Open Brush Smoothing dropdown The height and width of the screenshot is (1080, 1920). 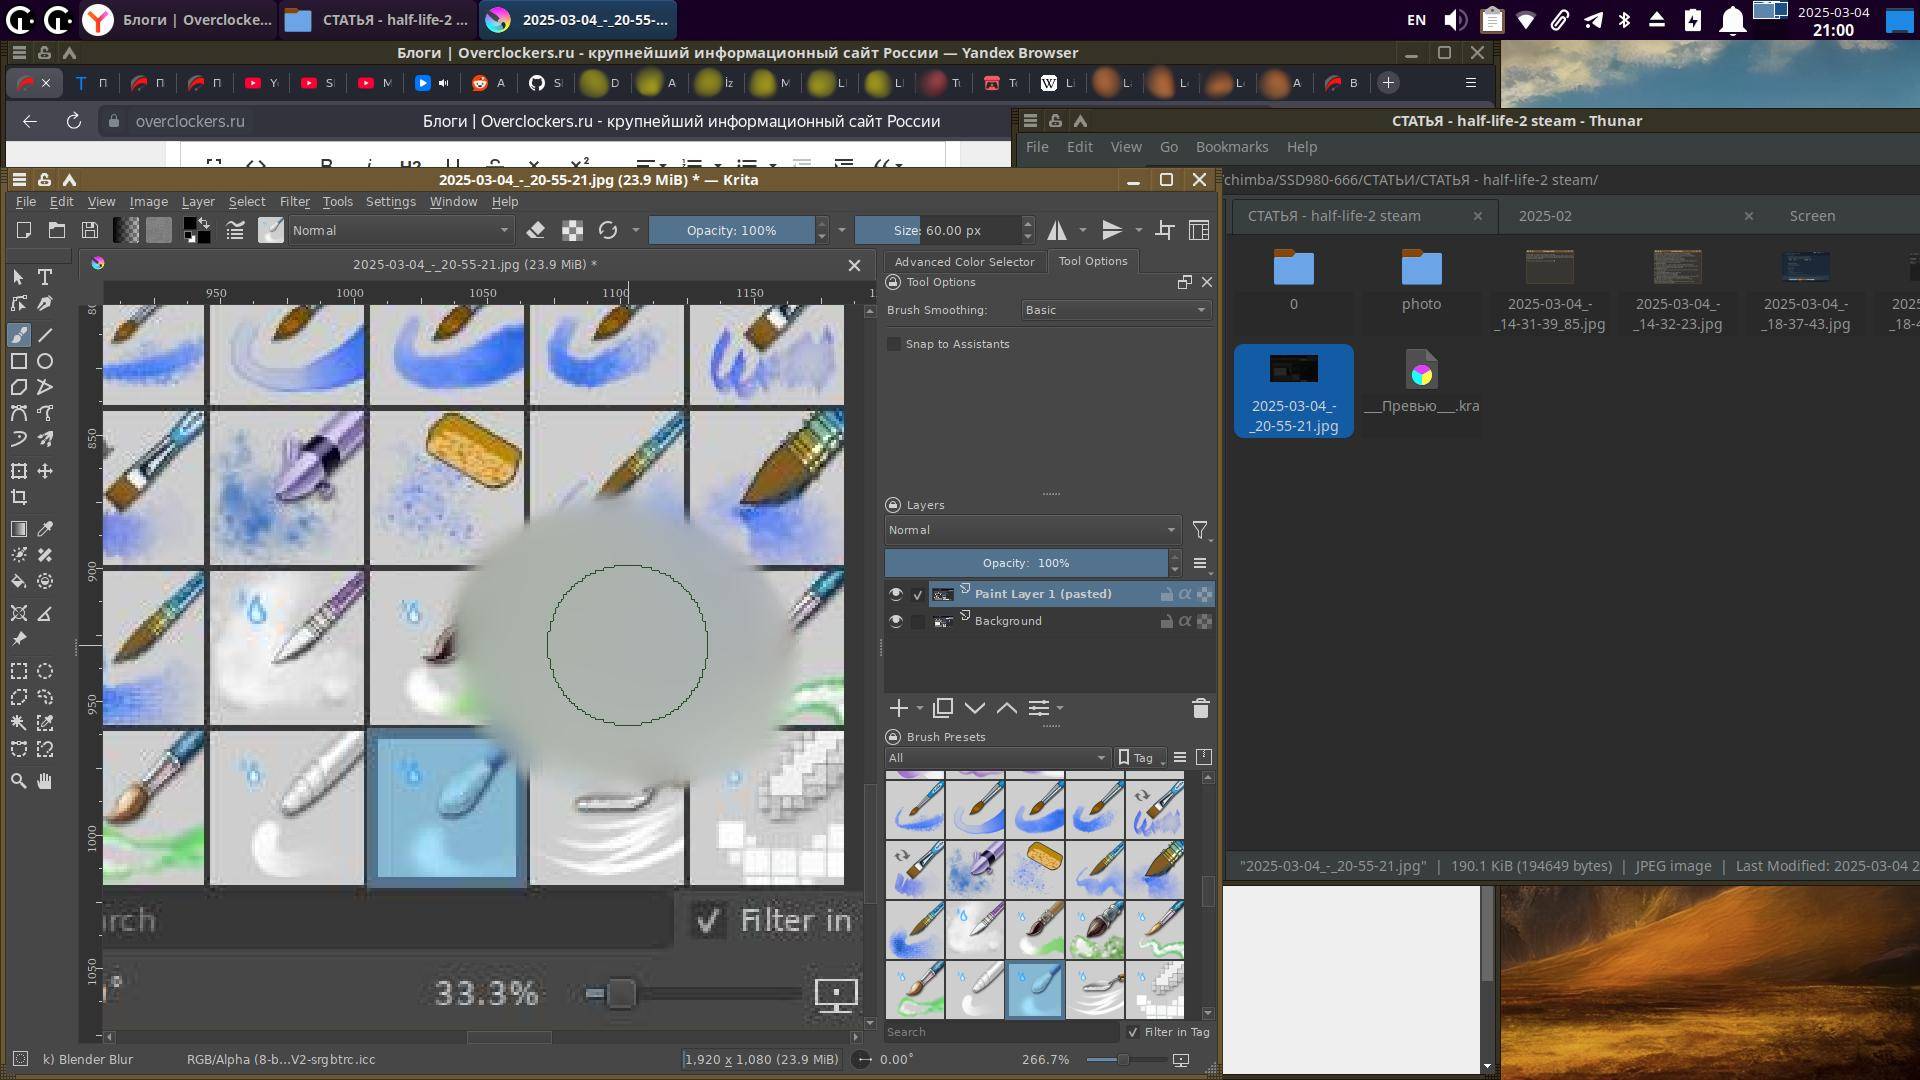[x=1115, y=310]
